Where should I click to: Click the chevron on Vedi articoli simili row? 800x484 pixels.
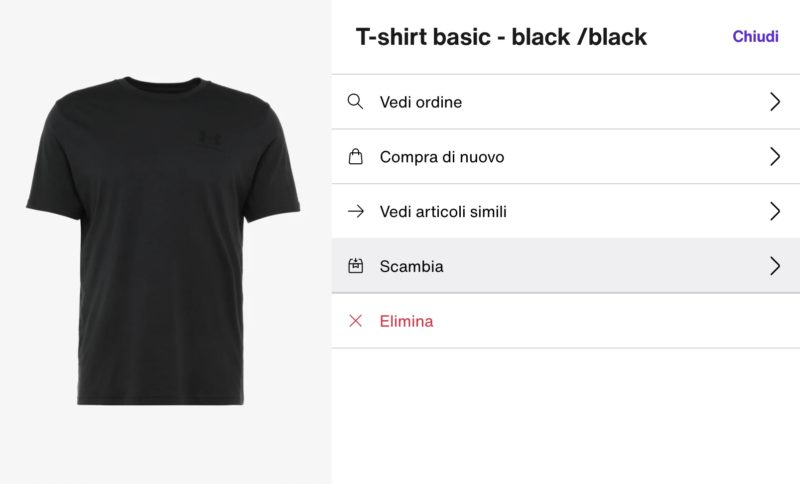(x=774, y=212)
